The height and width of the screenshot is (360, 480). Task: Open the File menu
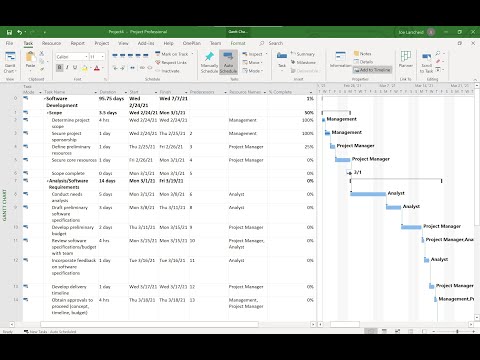9,43
